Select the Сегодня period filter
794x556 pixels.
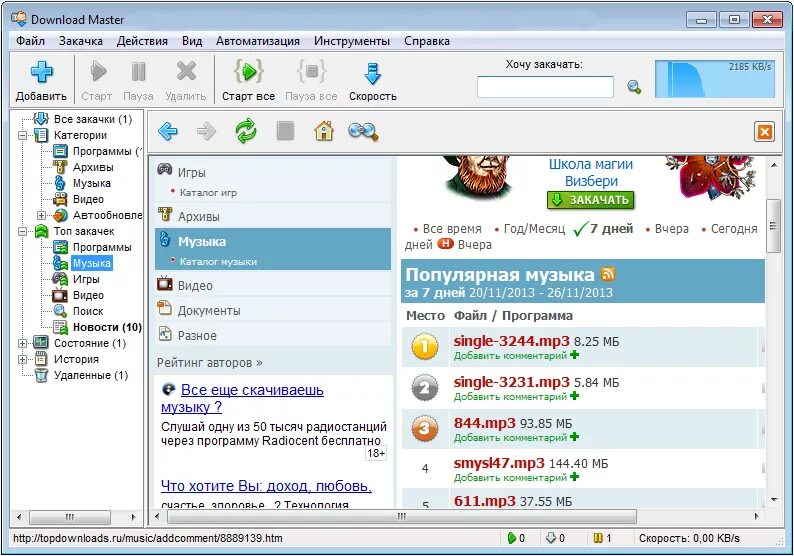coord(734,229)
